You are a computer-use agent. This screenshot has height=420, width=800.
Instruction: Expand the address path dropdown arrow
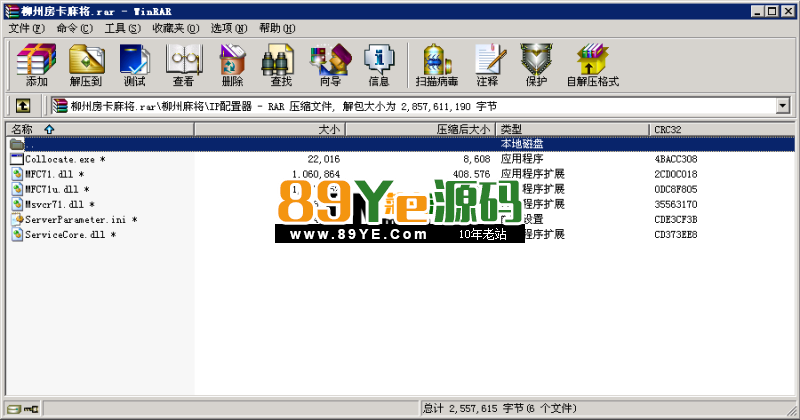[x=783, y=106]
